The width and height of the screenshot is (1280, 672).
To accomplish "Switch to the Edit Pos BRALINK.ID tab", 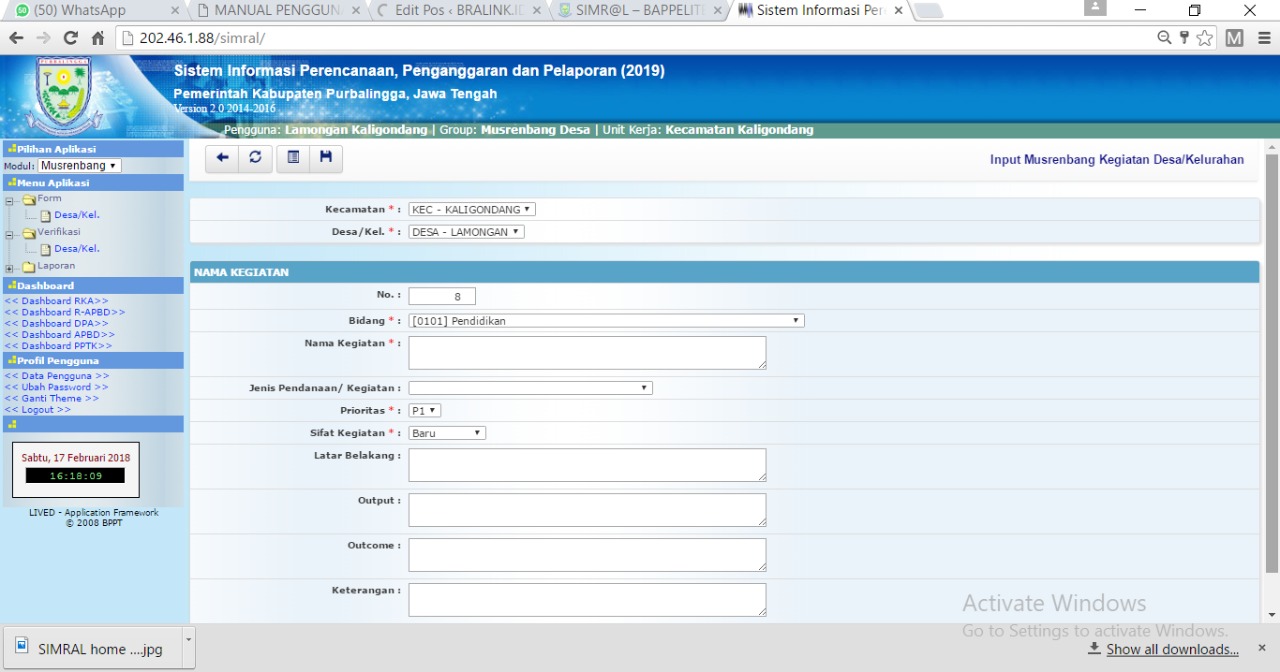I will (x=458, y=11).
